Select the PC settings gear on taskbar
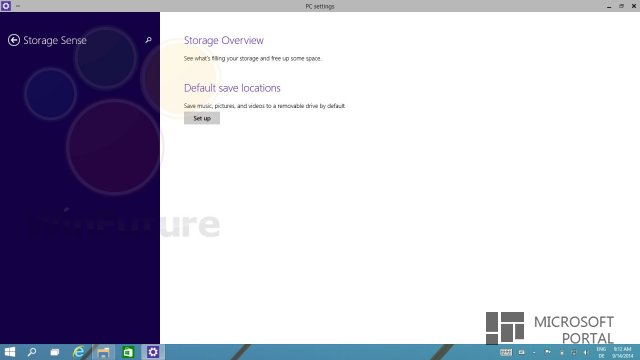The height and width of the screenshot is (360, 640). tap(153, 352)
